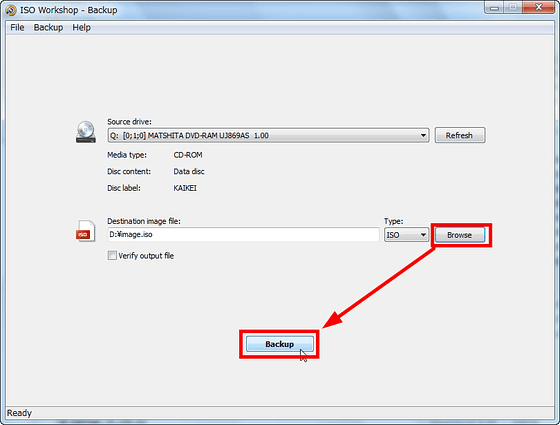560x425 pixels.
Task: Enable Verify output file checkbox
Action: click(112, 255)
